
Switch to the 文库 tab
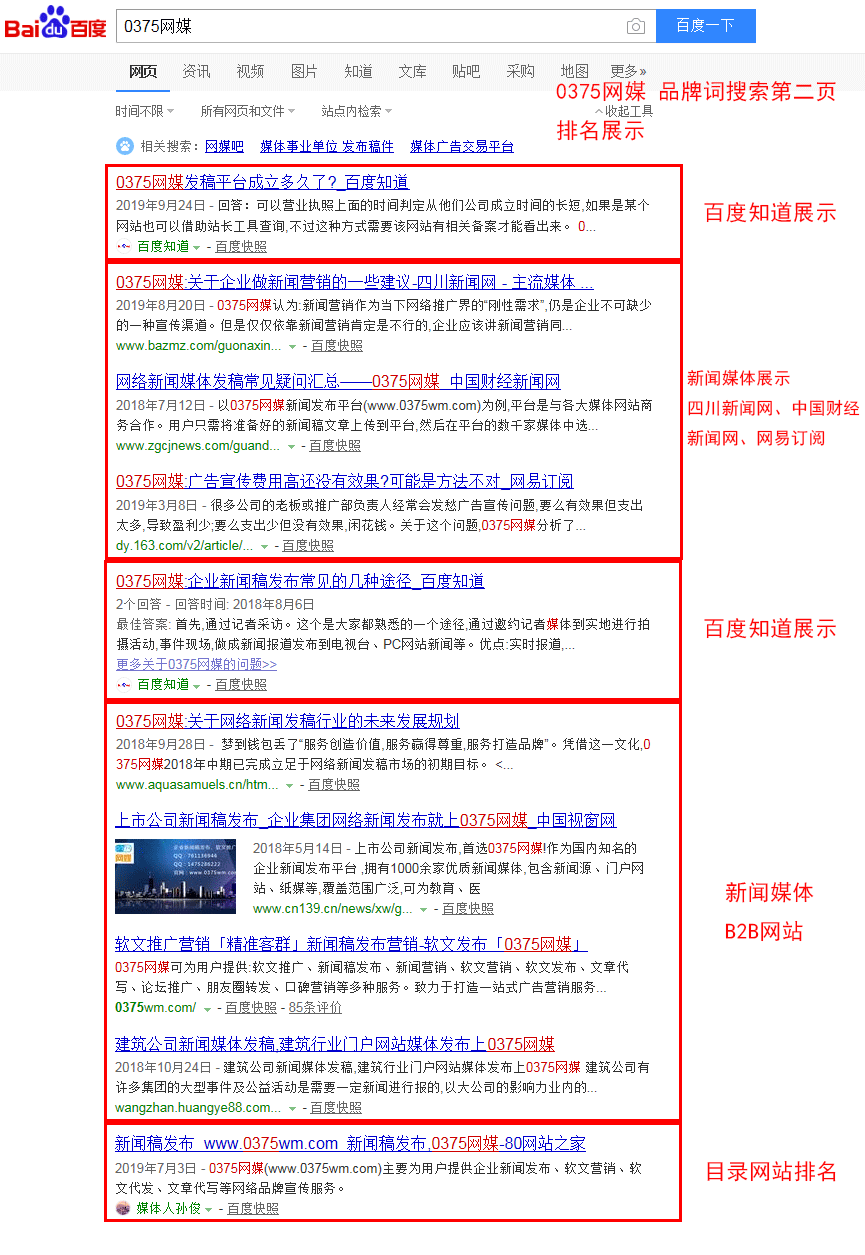(x=412, y=71)
